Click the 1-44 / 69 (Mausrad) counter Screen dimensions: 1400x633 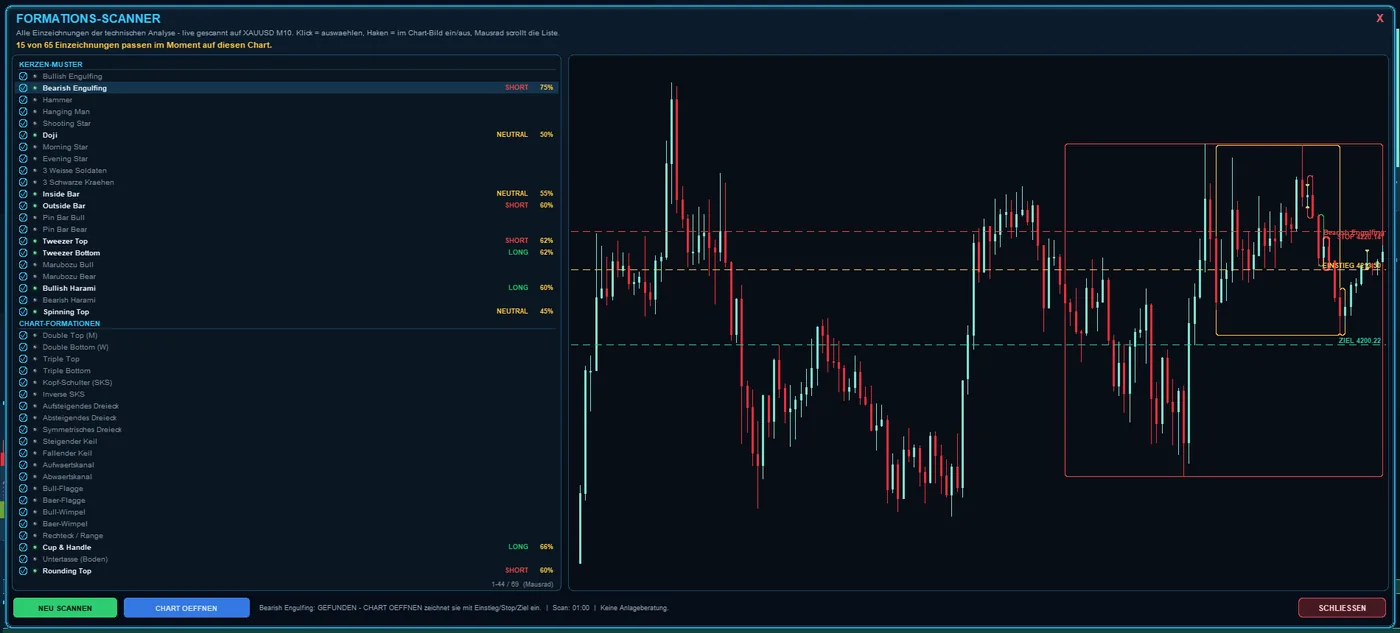pyautogui.click(x=522, y=583)
